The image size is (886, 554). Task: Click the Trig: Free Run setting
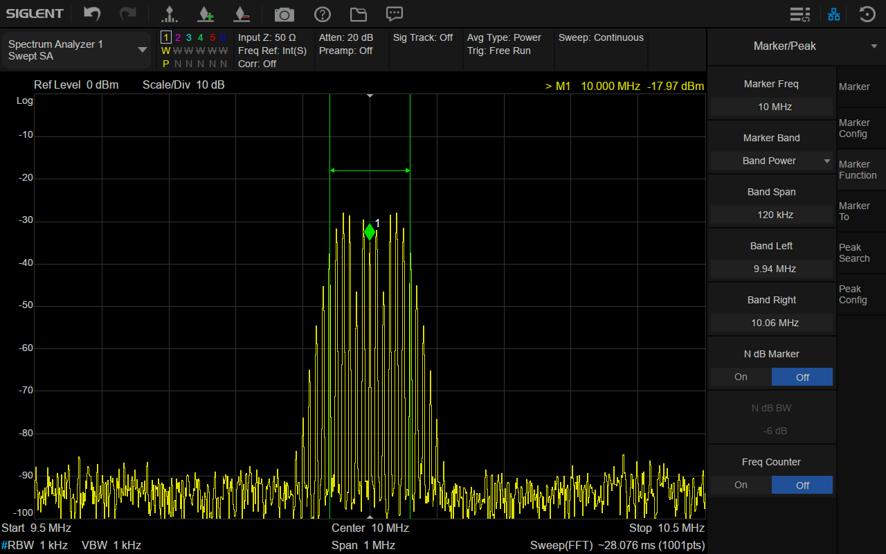click(499, 51)
